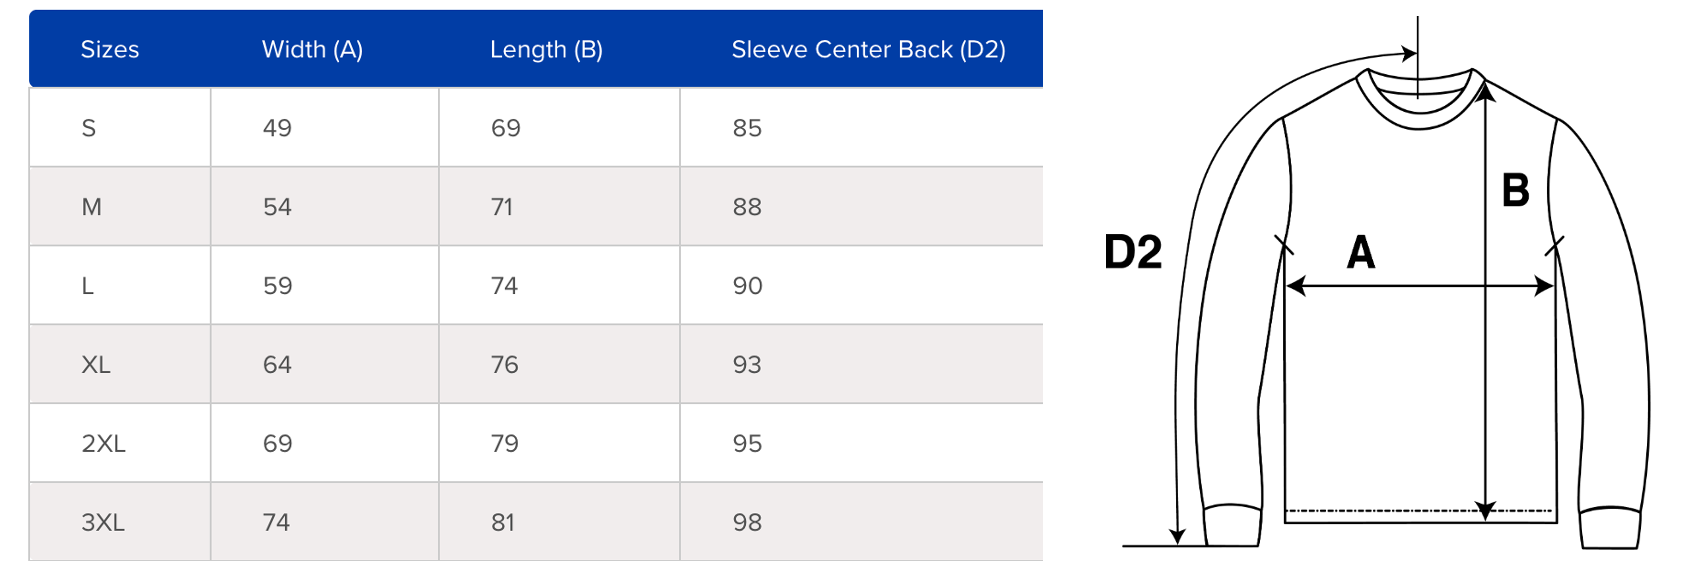
Task: Click width value 49 for size S
Action: pos(277,128)
